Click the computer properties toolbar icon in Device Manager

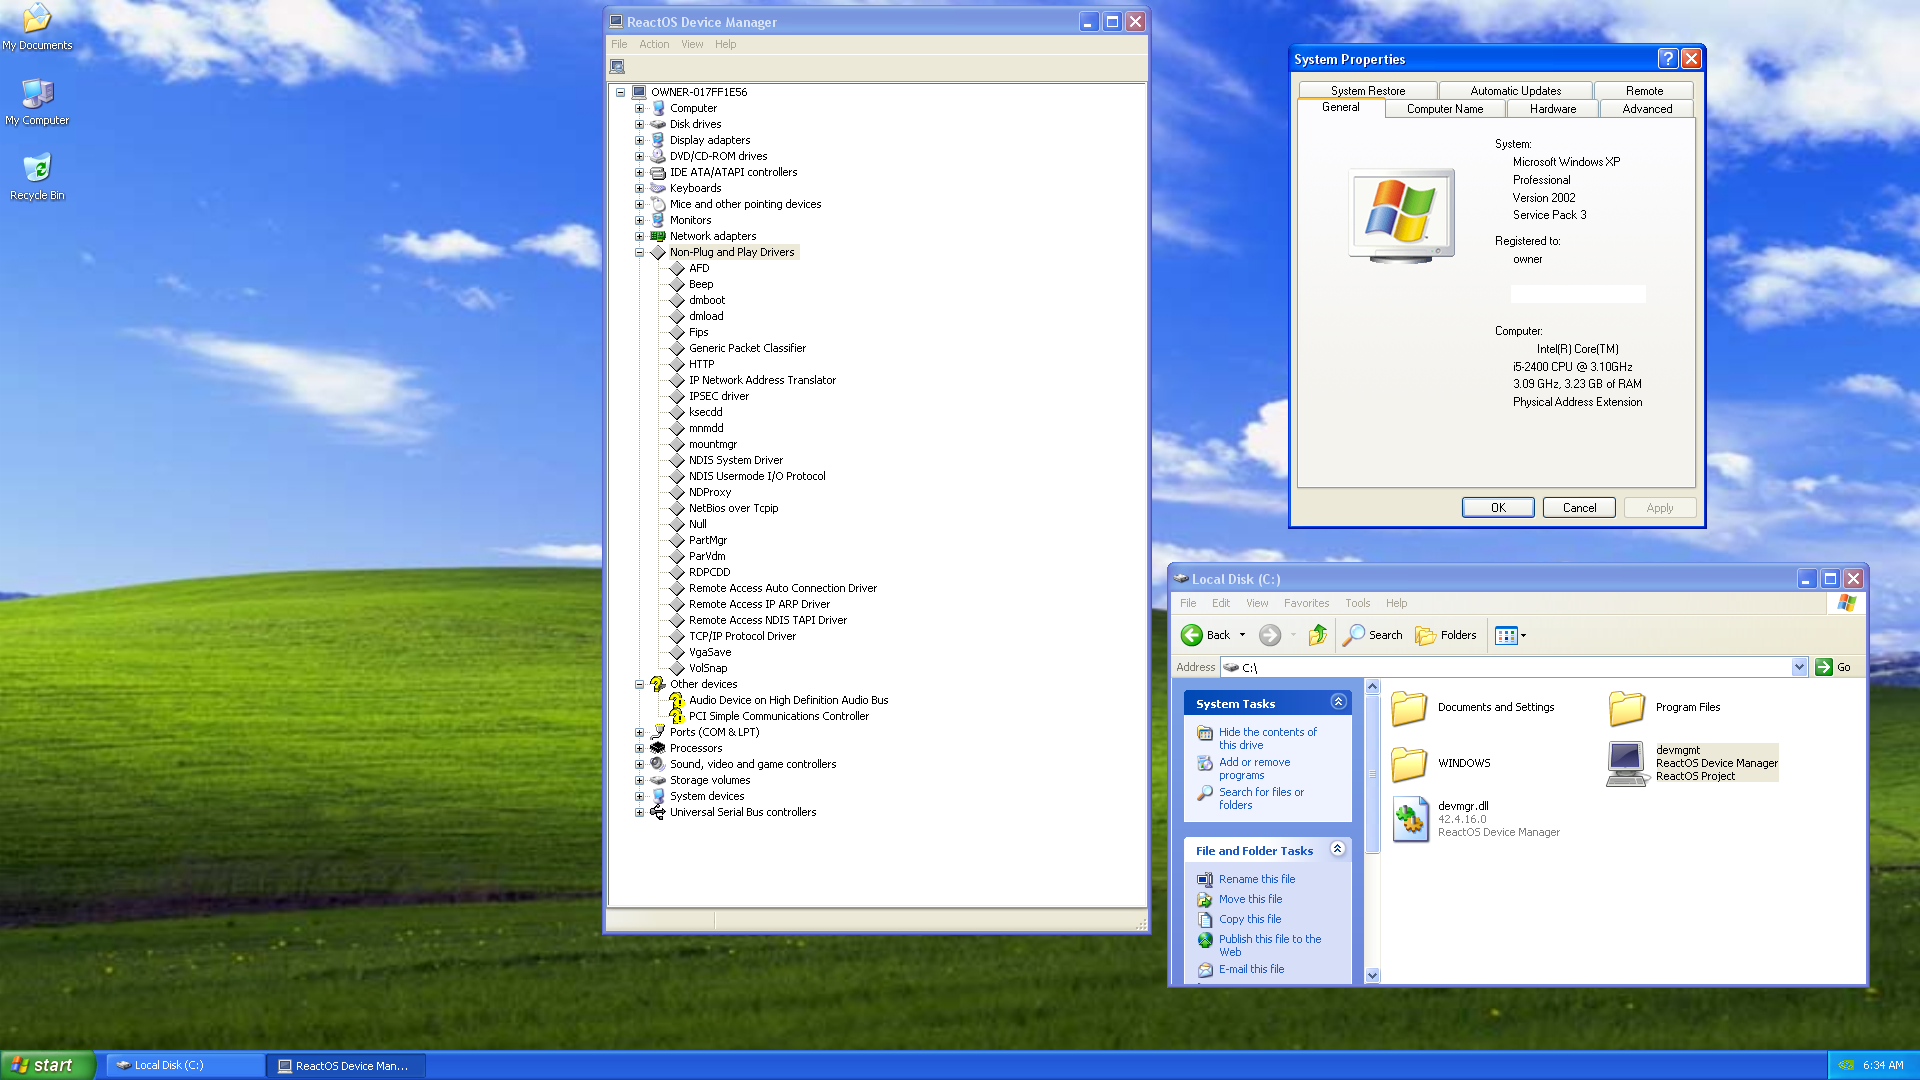[x=617, y=67]
